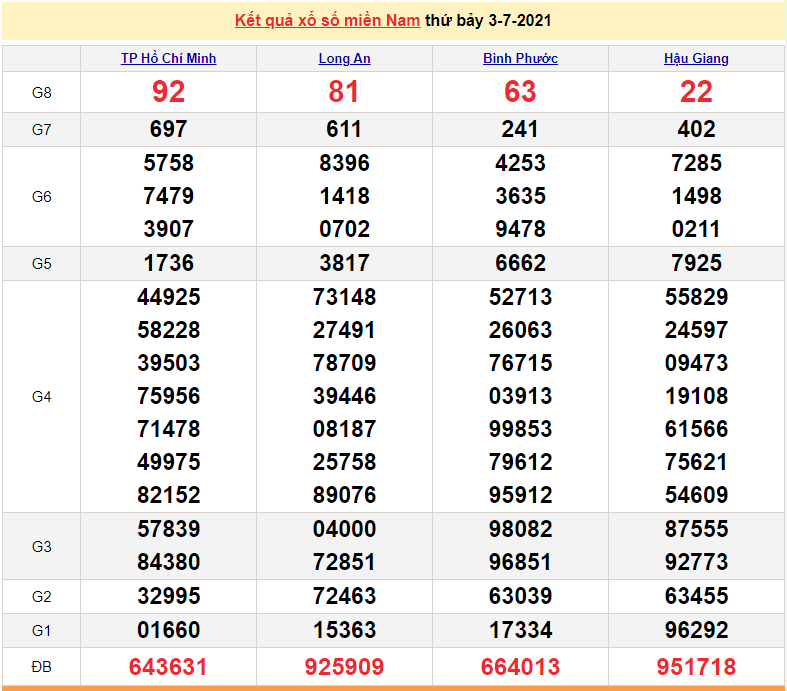Select G4 number 76715

click(x=520, y=363)
